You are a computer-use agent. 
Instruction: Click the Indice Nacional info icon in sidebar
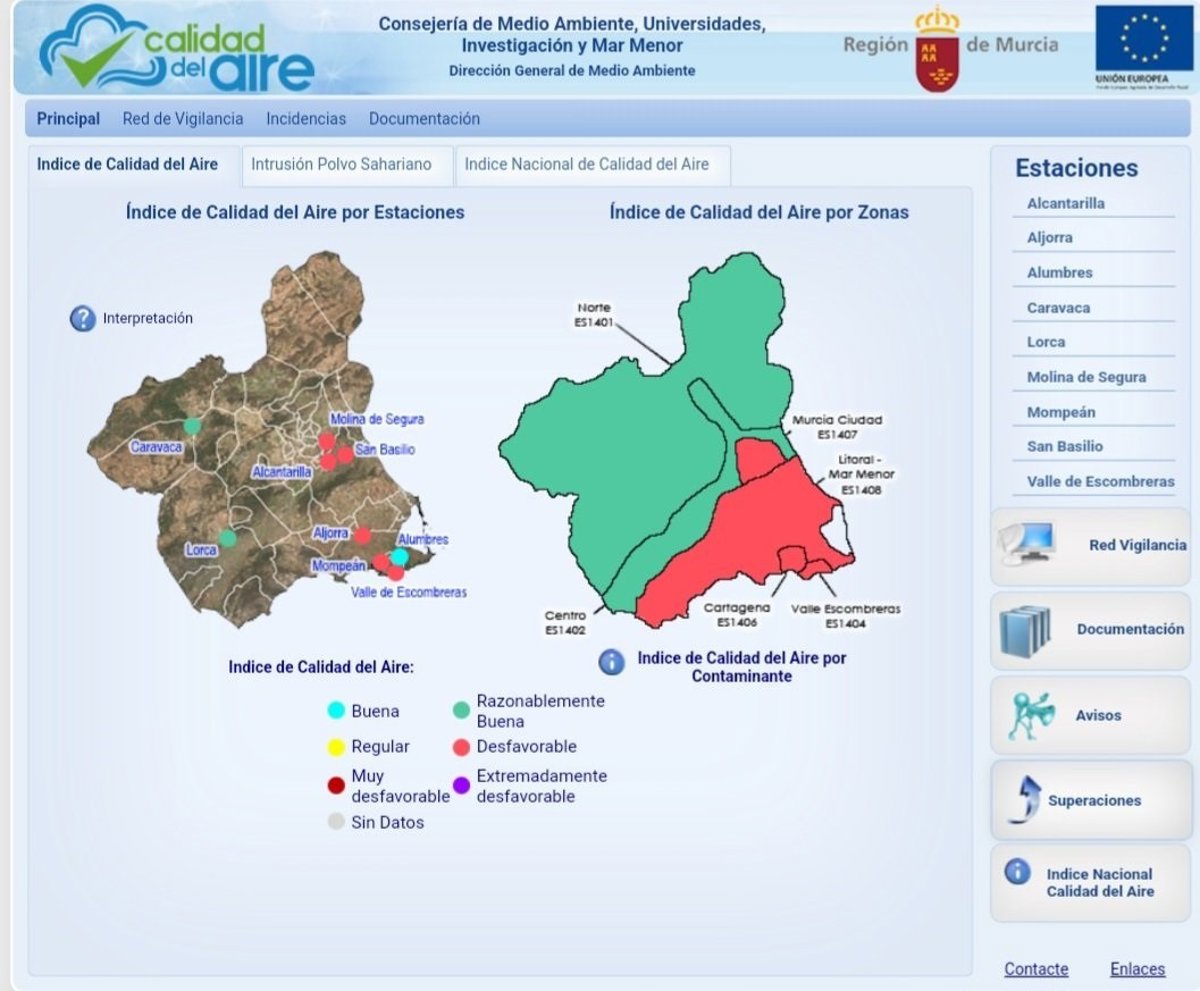(x=1017, y=873)
